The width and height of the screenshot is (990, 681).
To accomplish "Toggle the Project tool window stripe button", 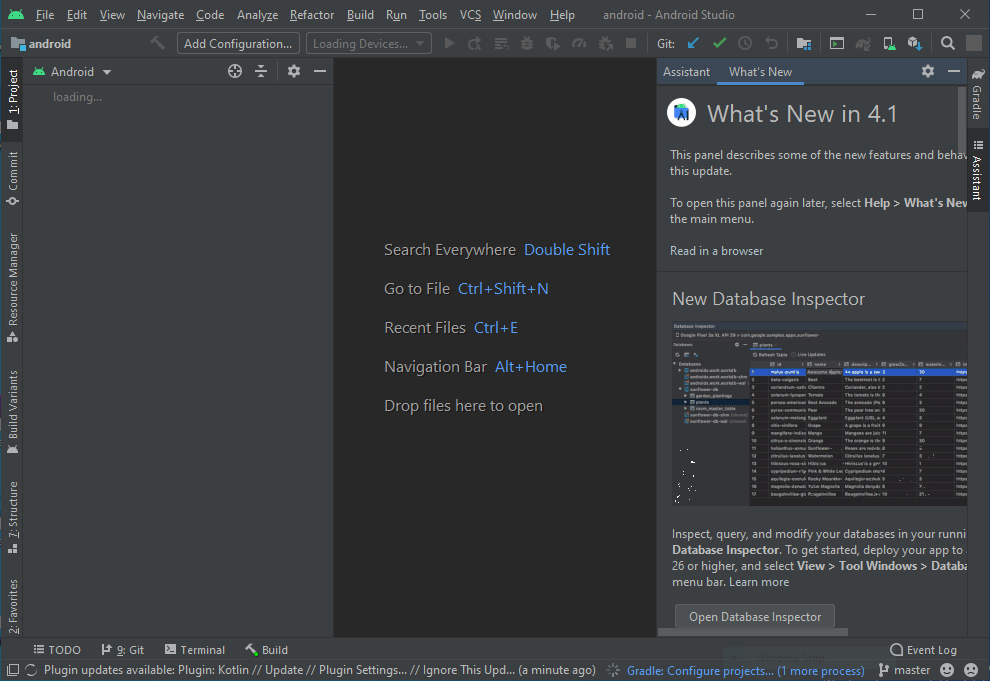I will 13,99.
